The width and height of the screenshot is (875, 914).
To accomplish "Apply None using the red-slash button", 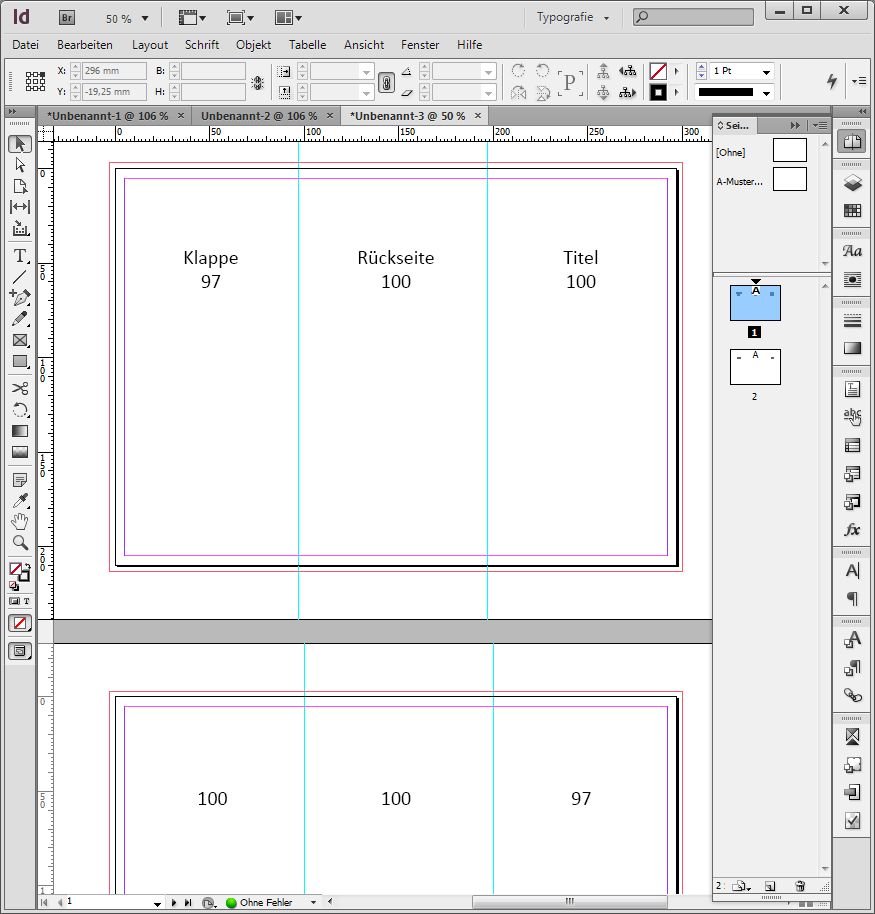I will click(x=20, y=623).
